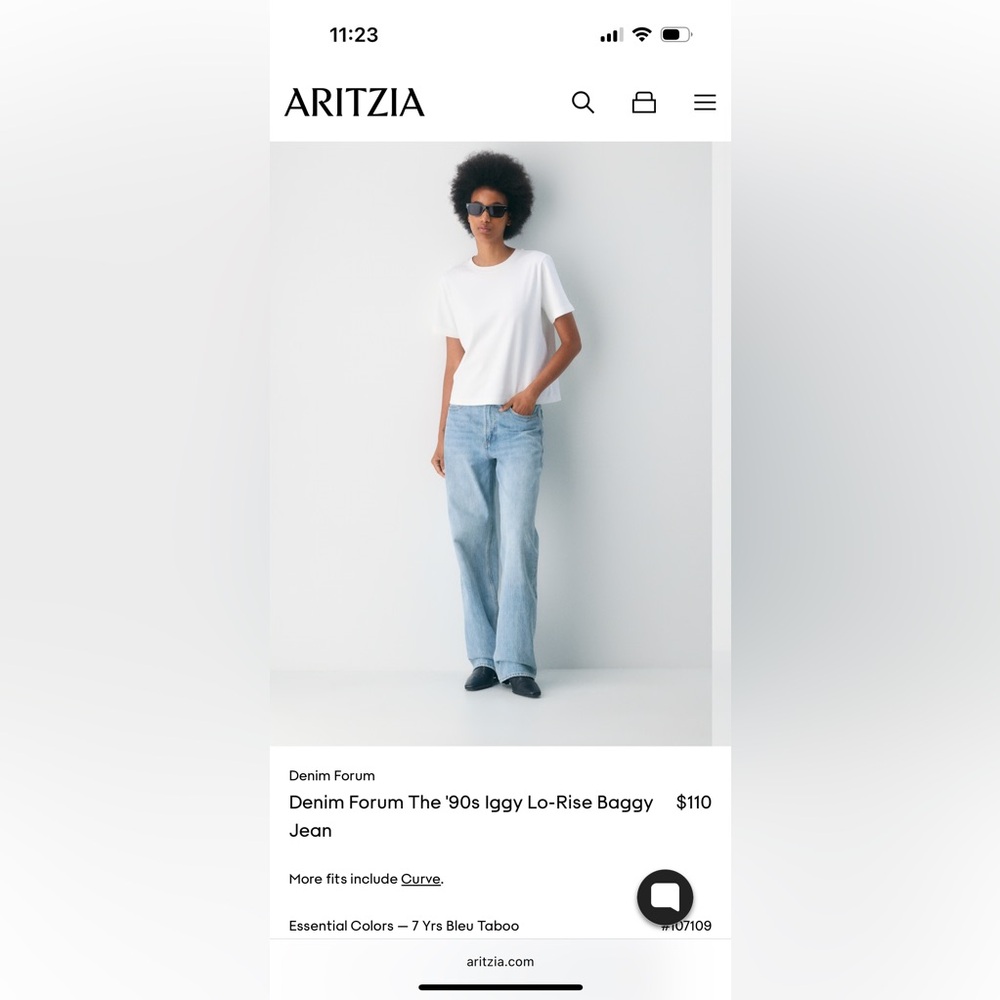Select the next image strip at right edge
Screen dimensions: 1000x1000
(722, 443)
